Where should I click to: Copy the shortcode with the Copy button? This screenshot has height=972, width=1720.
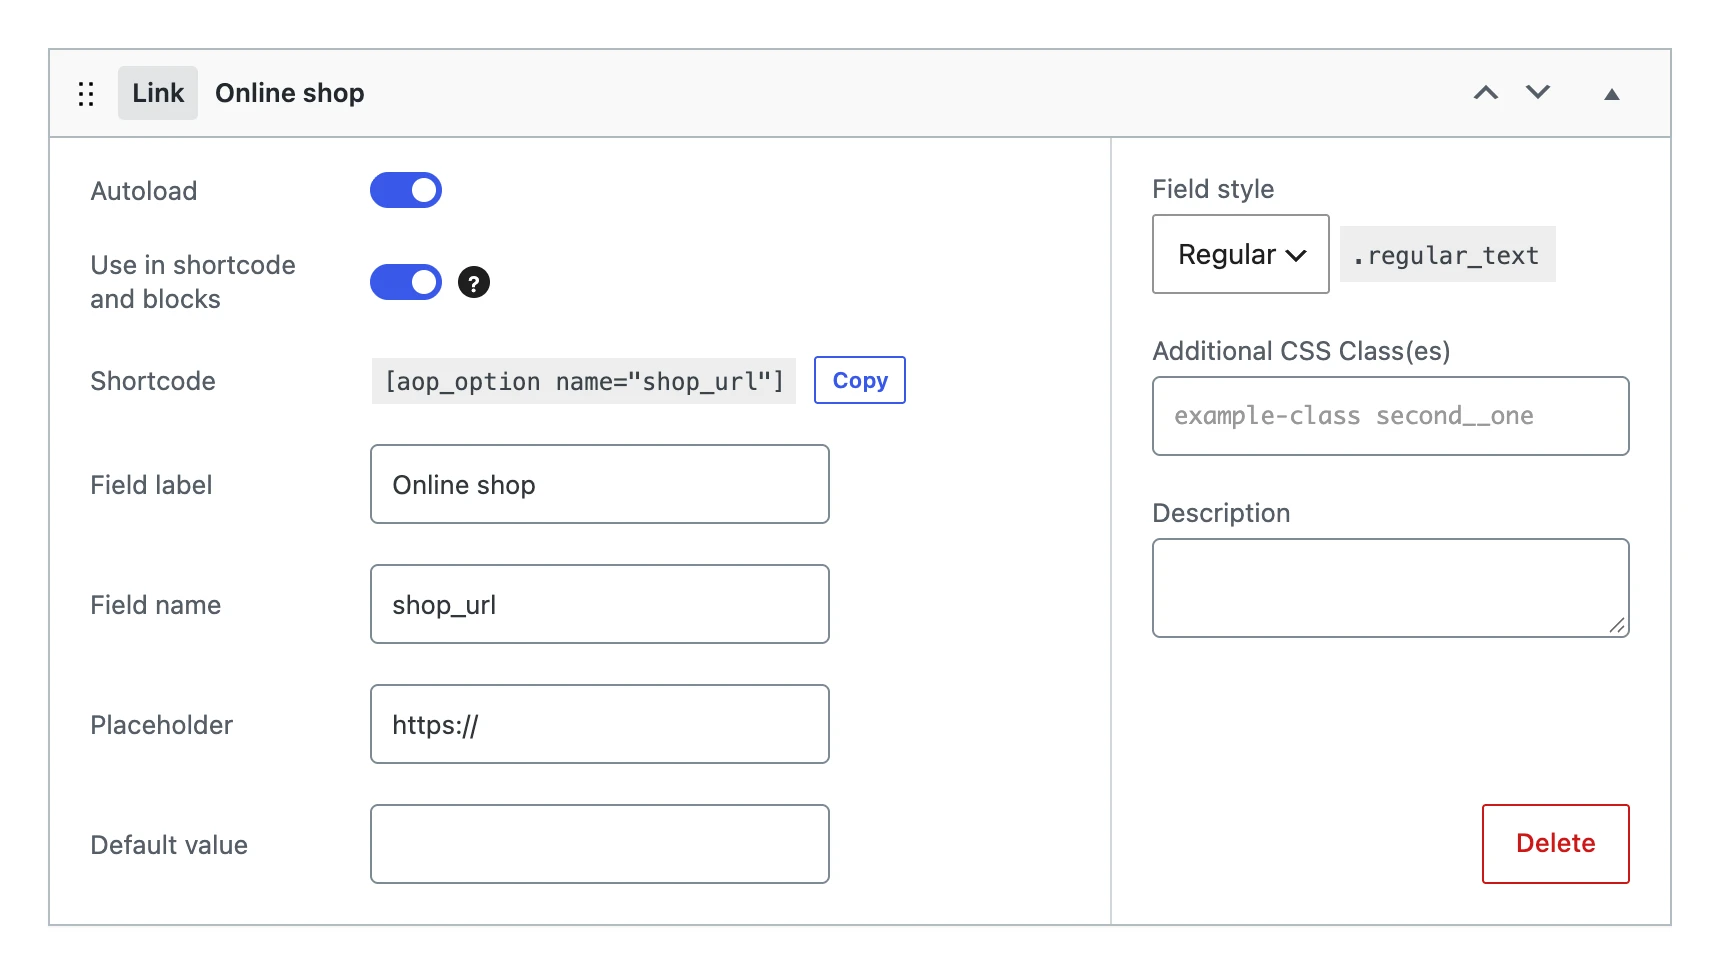tap(860, 380)
